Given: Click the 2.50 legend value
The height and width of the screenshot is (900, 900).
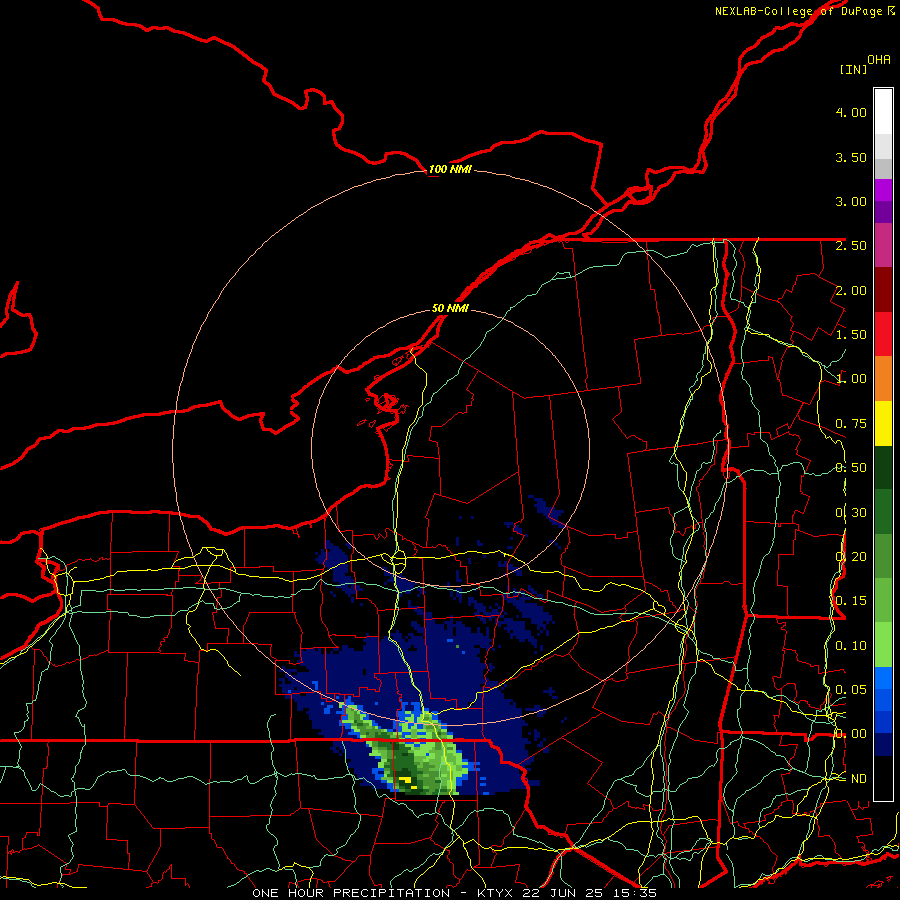Looking at the screenshot, I should click(x=851, y=246).
